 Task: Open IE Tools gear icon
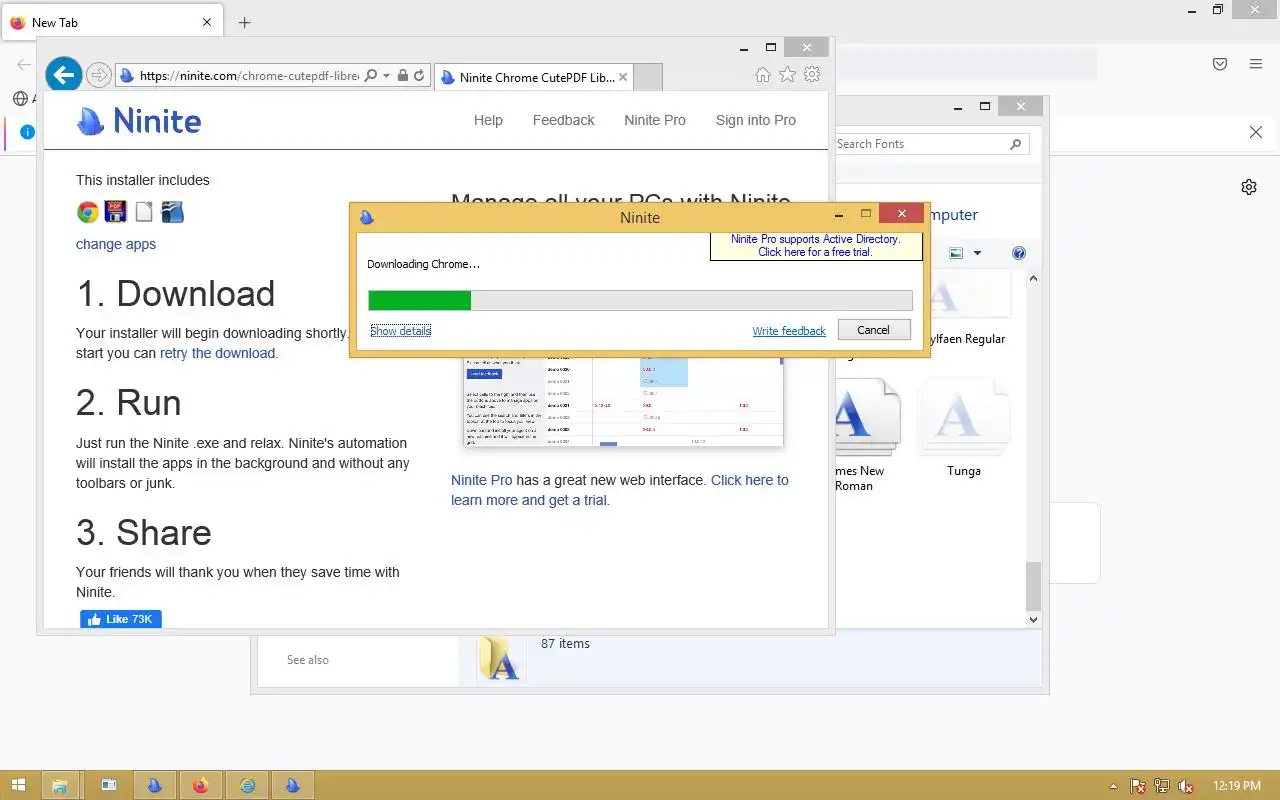(812, 75)
